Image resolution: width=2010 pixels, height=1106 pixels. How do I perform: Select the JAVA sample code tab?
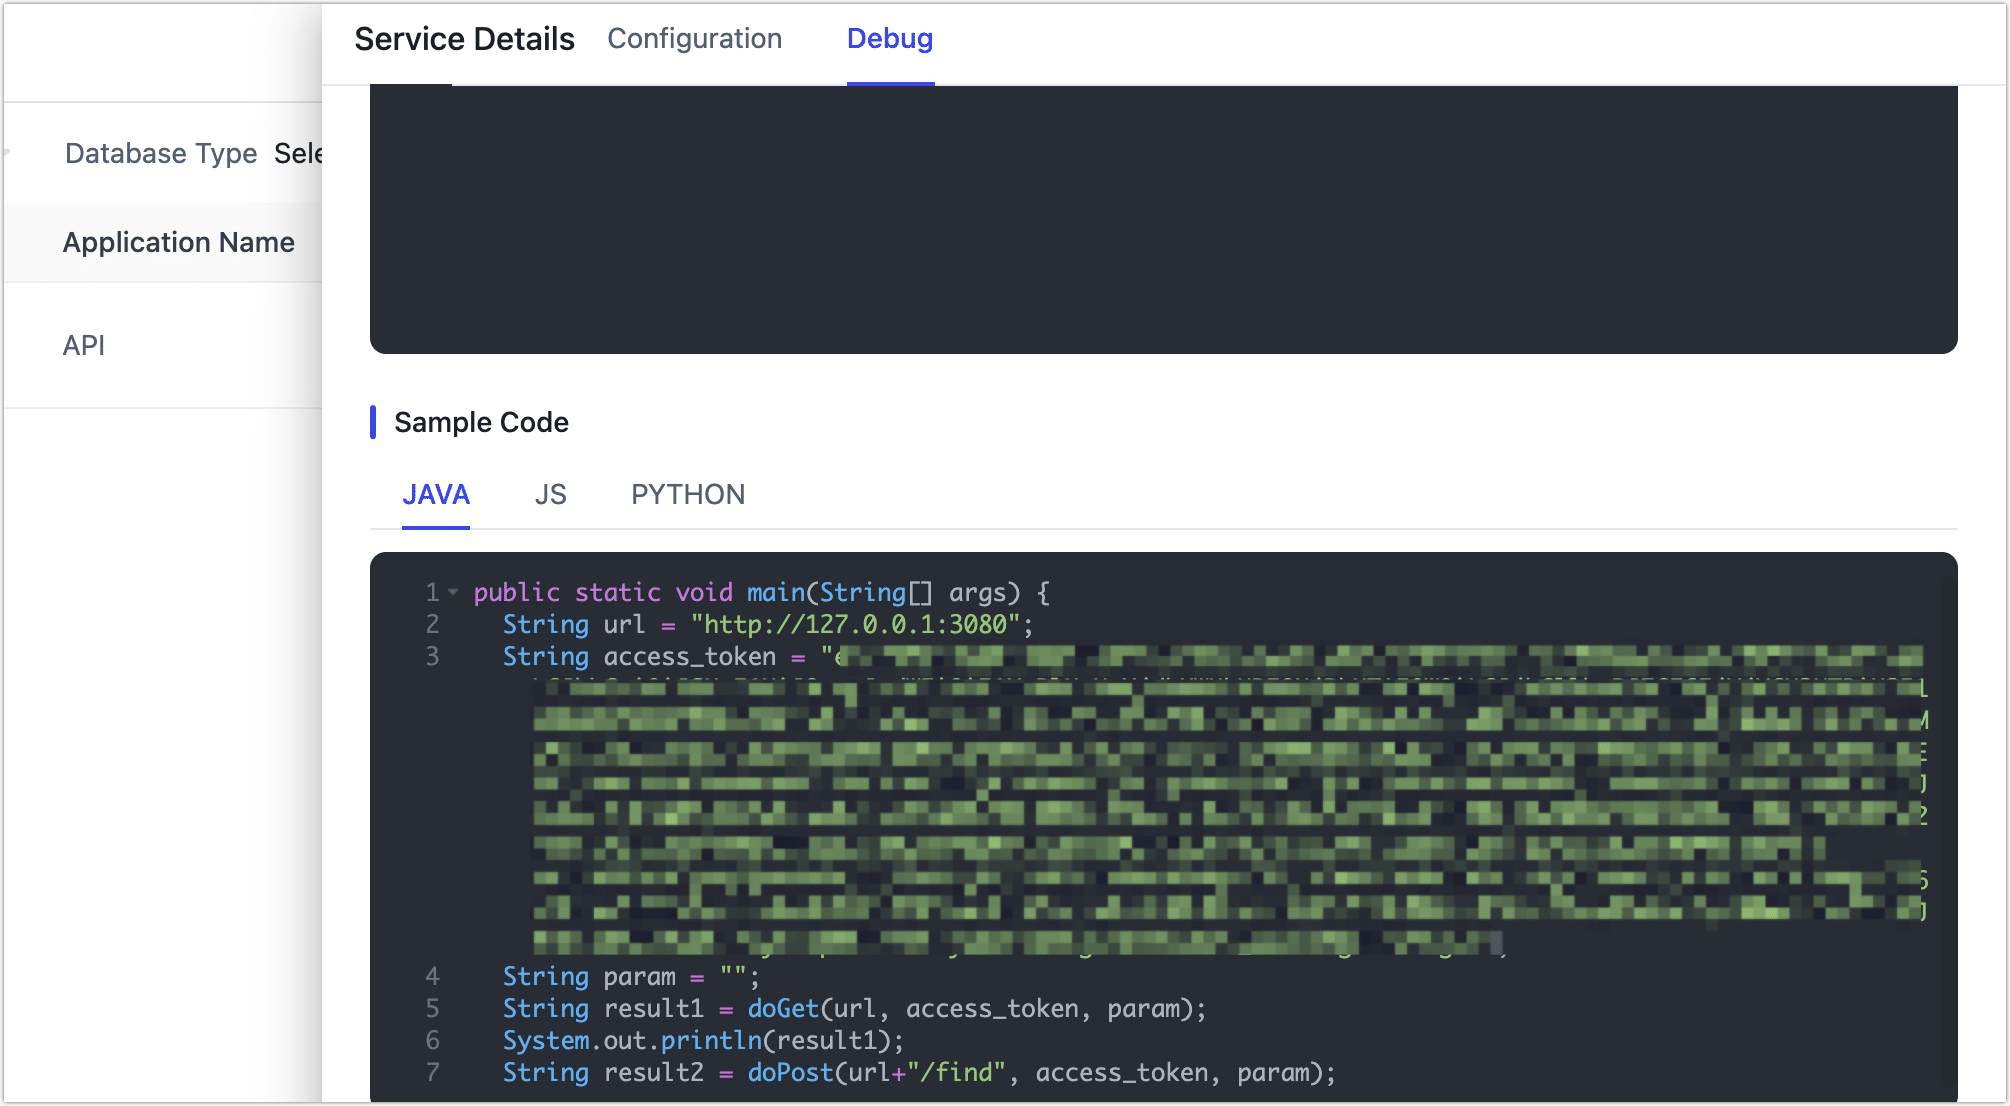click(x=435, y=494)
